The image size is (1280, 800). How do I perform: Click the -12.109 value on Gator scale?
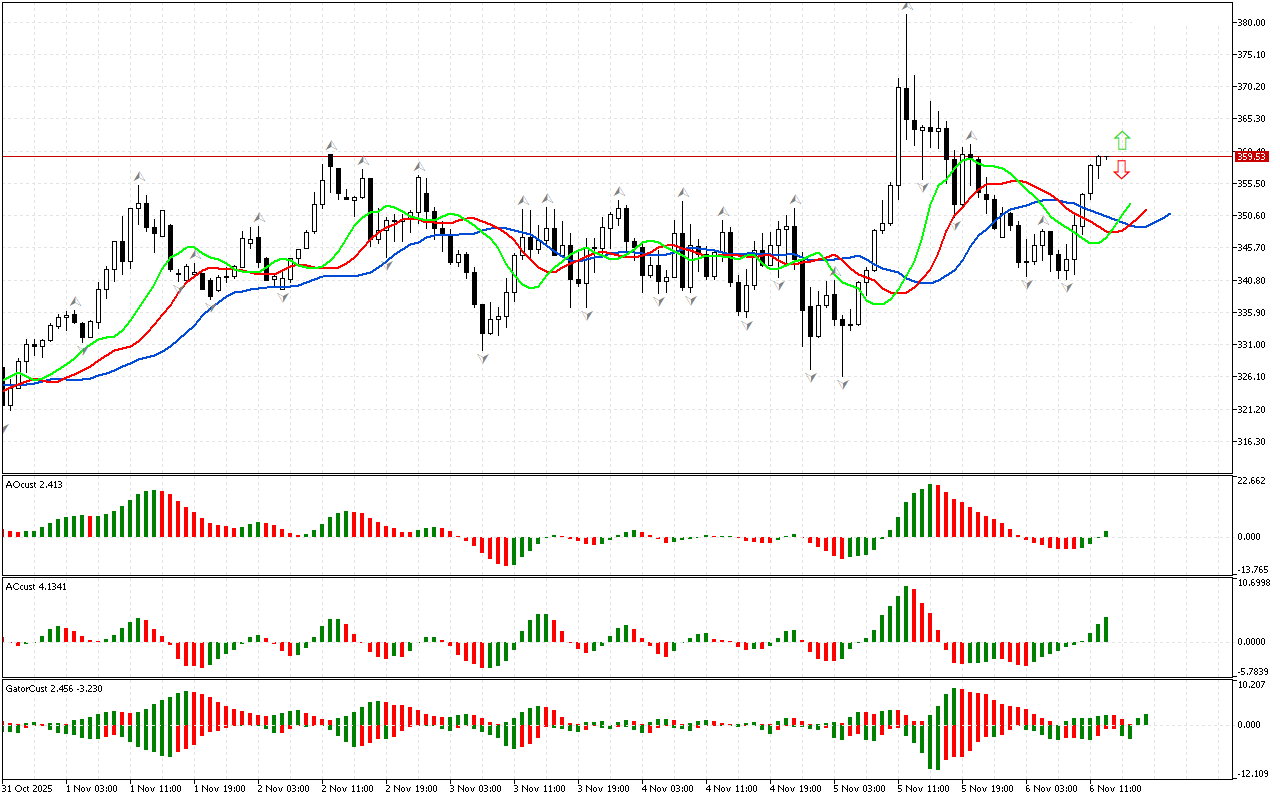1252,773
